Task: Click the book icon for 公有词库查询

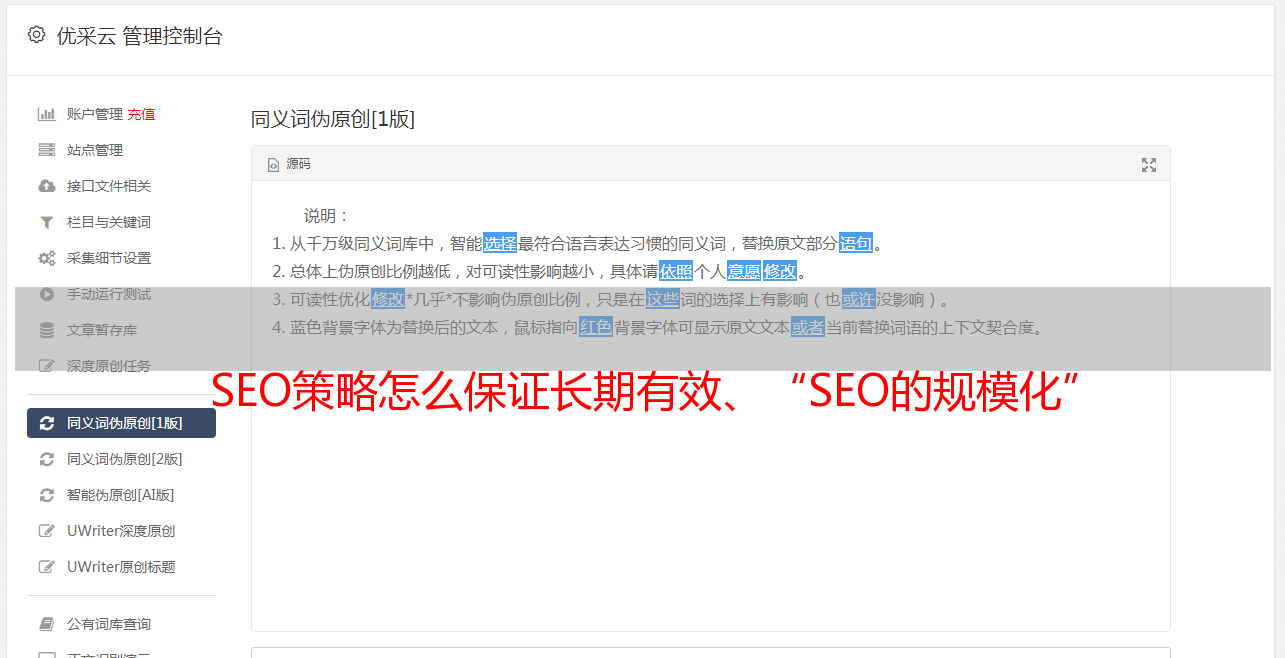Action: (46, 624)
